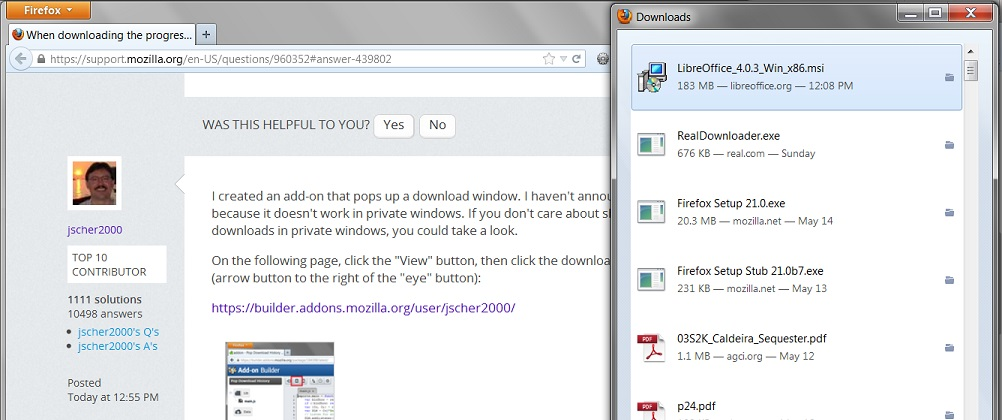Image resolution: width=1002 pixels, height=420 pixels.
Task: Enlarge the Add-on Builder screenshot thumbnail
Action: click(x=279, y=381)
